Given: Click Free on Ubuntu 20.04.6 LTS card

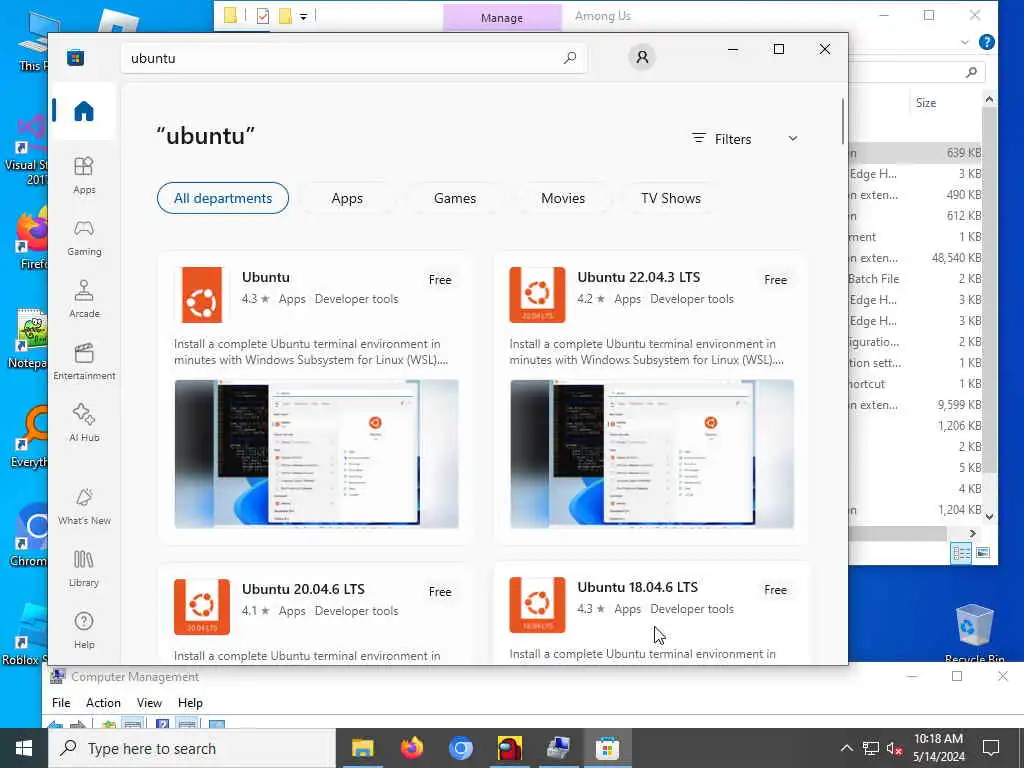Looking at the screenshot, I should 440,592.
